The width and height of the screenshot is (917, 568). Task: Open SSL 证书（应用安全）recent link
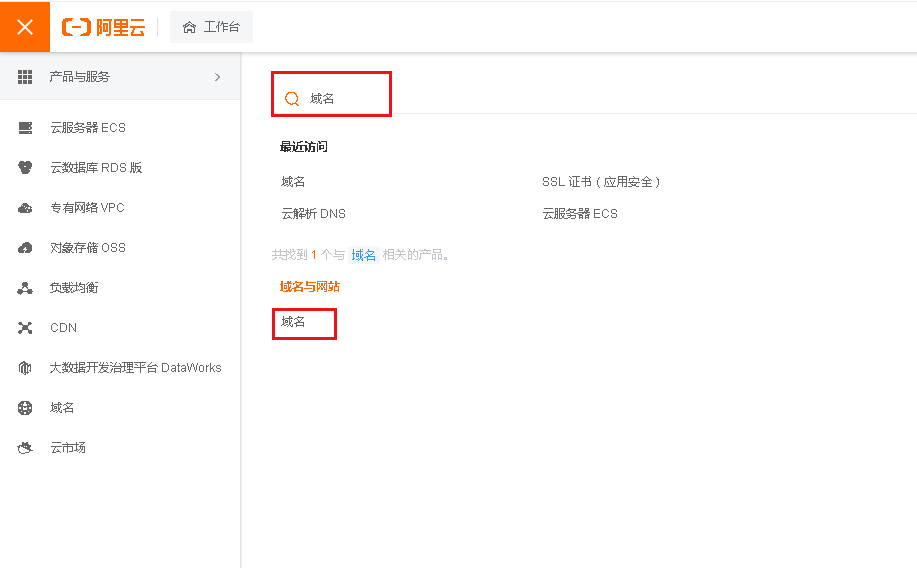(601, 182)
